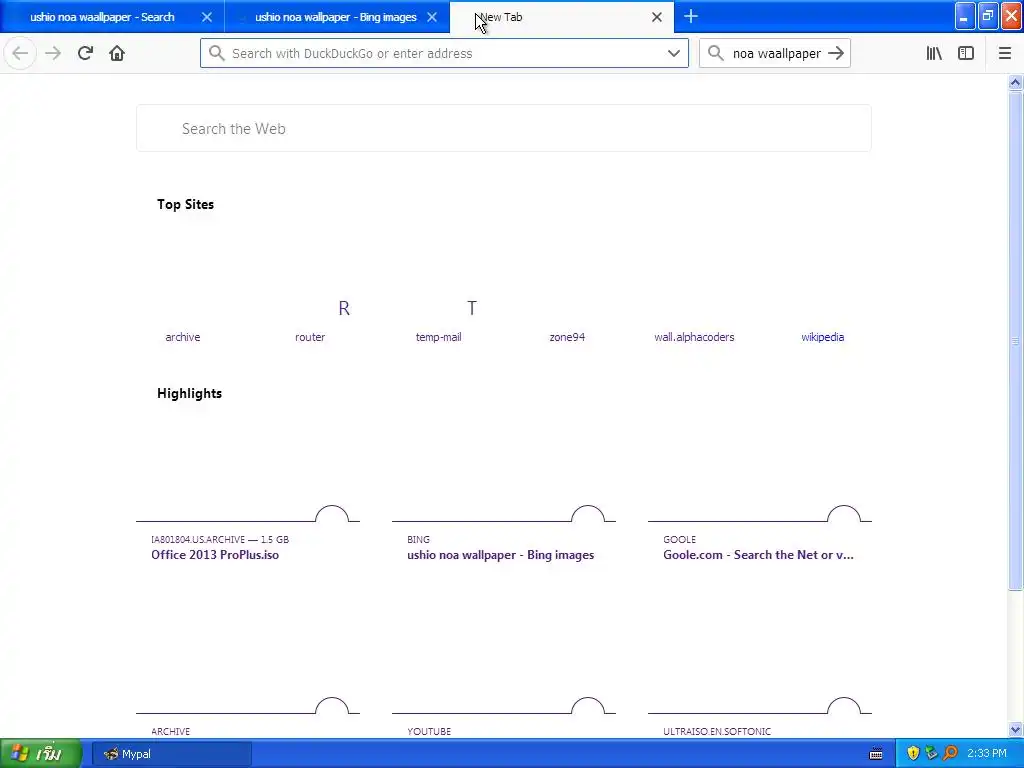
Task: Click the BING source label
Action: pyautogui.click(x=419, y=539)
